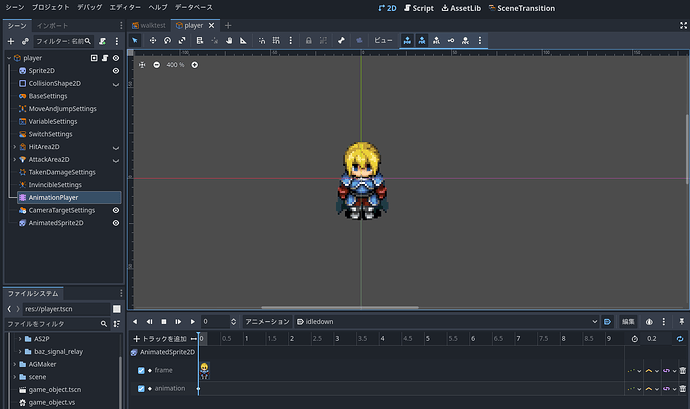
Task: Collapse the player root node
Action: 9,58
